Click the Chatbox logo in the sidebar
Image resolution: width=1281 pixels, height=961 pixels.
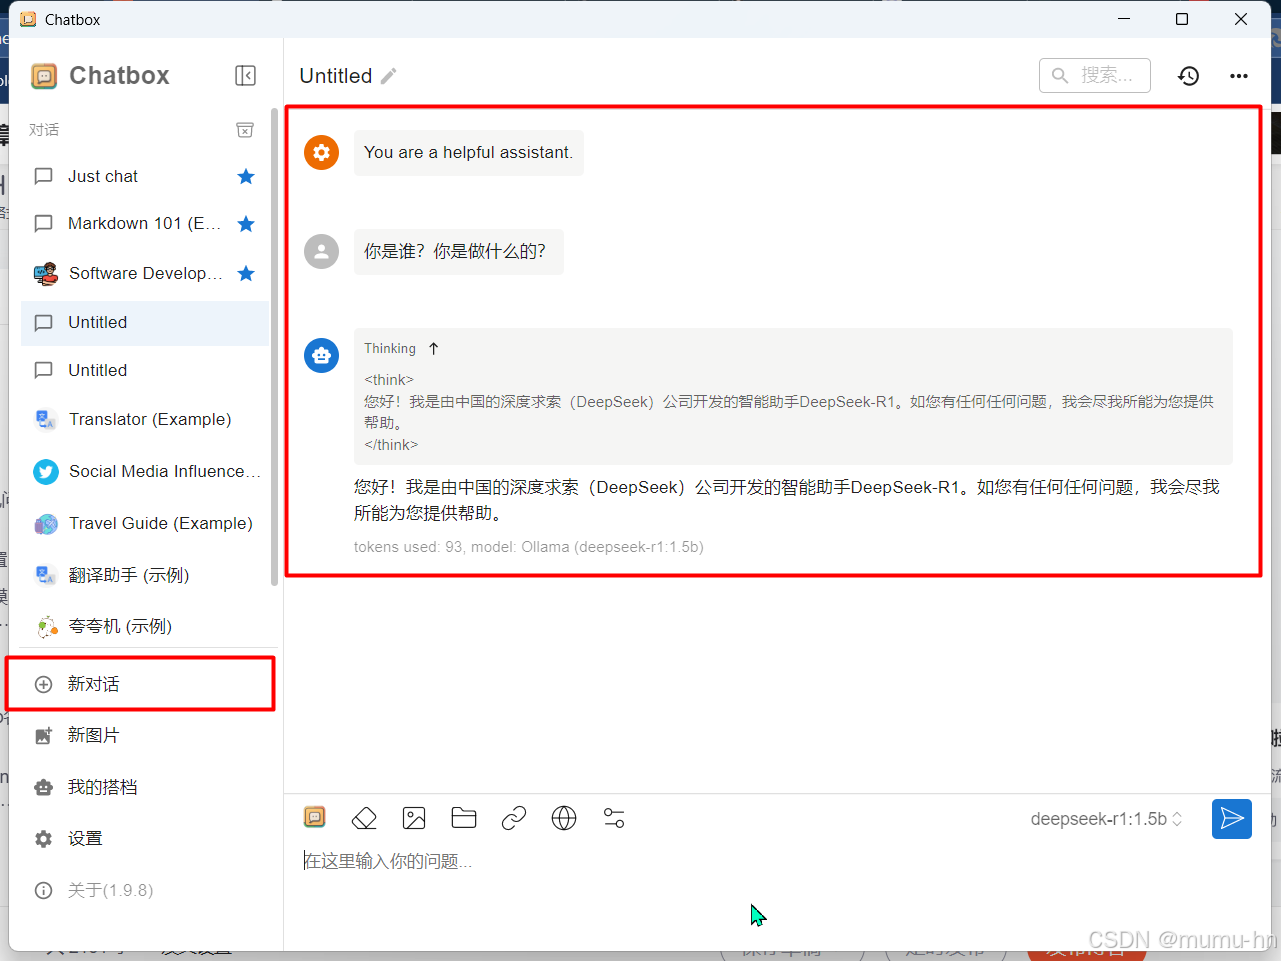click(x=44, y=76)
